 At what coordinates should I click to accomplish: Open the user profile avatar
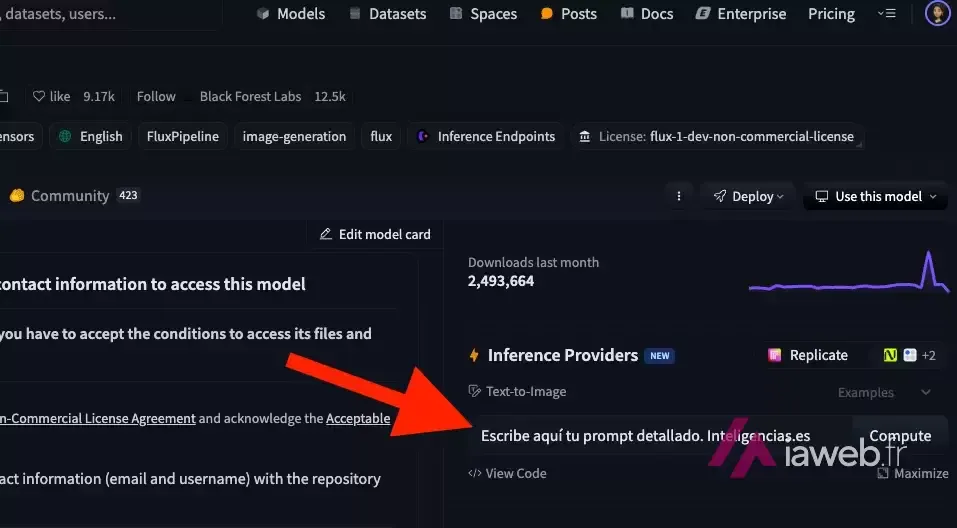pyautogui.click(x=937, y=13)
